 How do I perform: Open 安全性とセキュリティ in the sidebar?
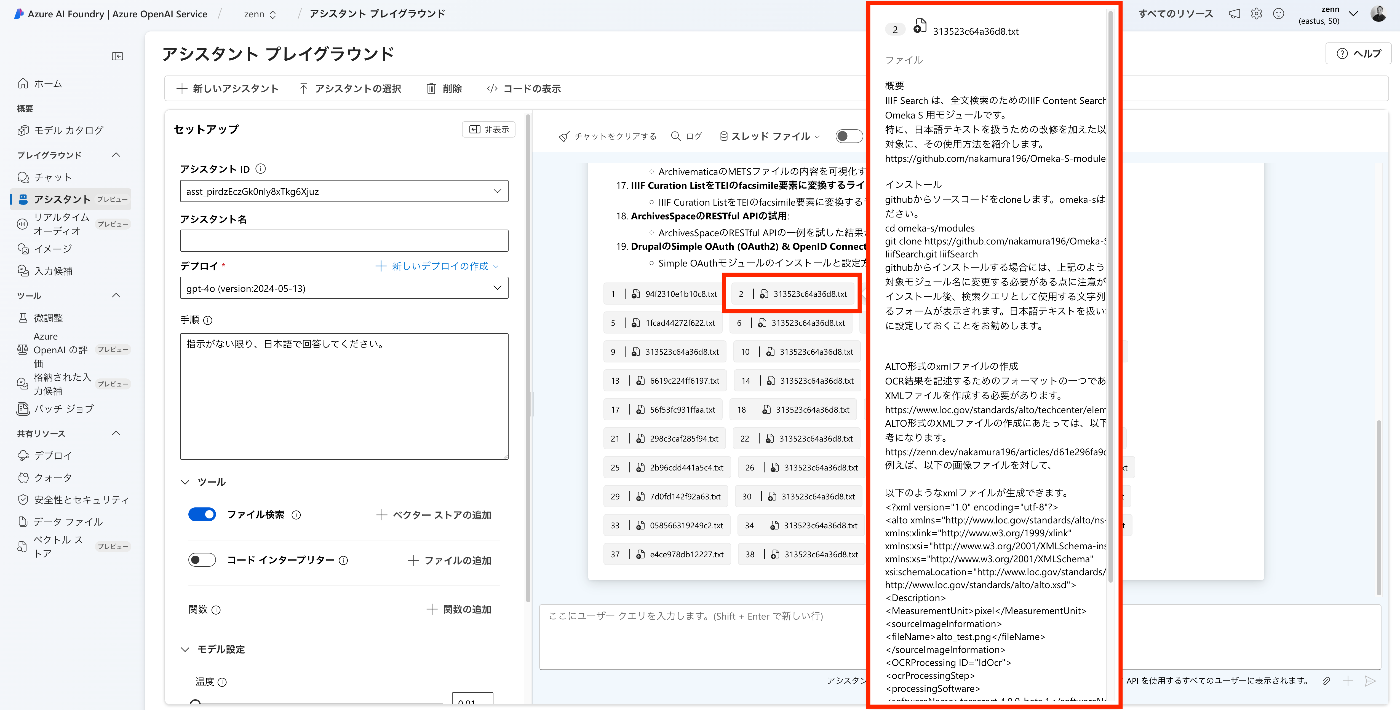(x=73, y=499)
